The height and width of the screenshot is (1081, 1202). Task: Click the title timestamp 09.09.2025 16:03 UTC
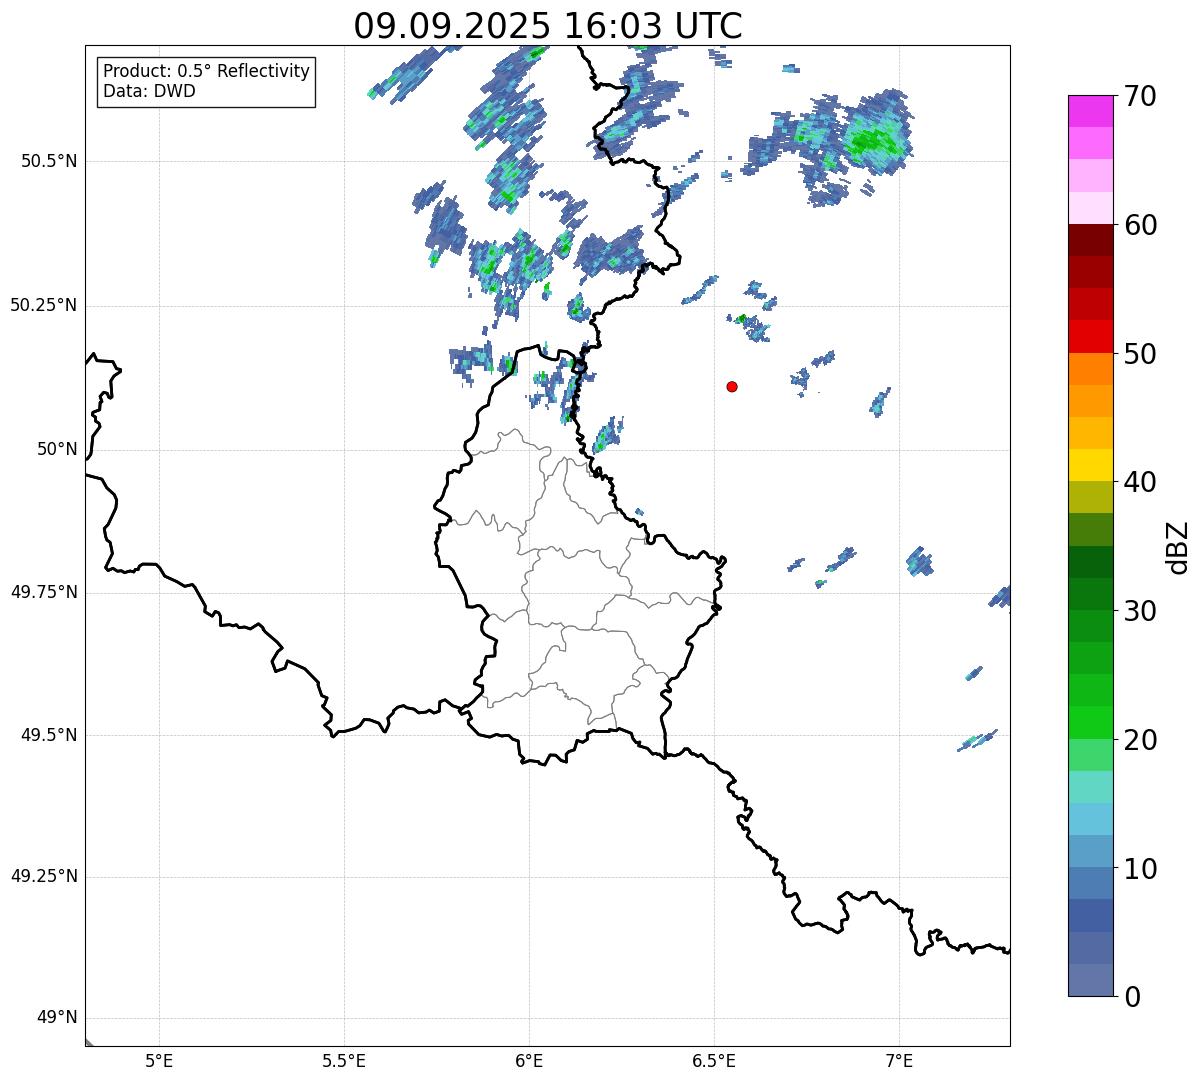point(548,26)
